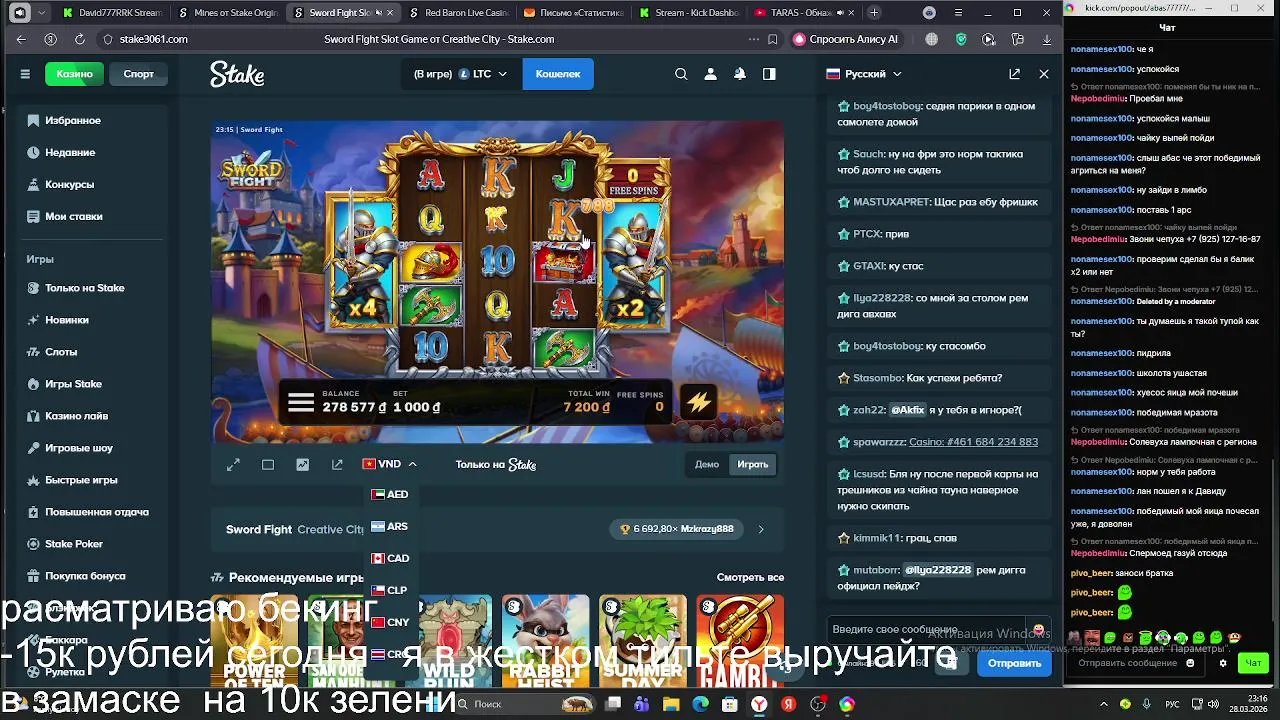Viewport: 1280px width, 720px height.
Task: Select the Спорт section button
Action: [138, 74]
